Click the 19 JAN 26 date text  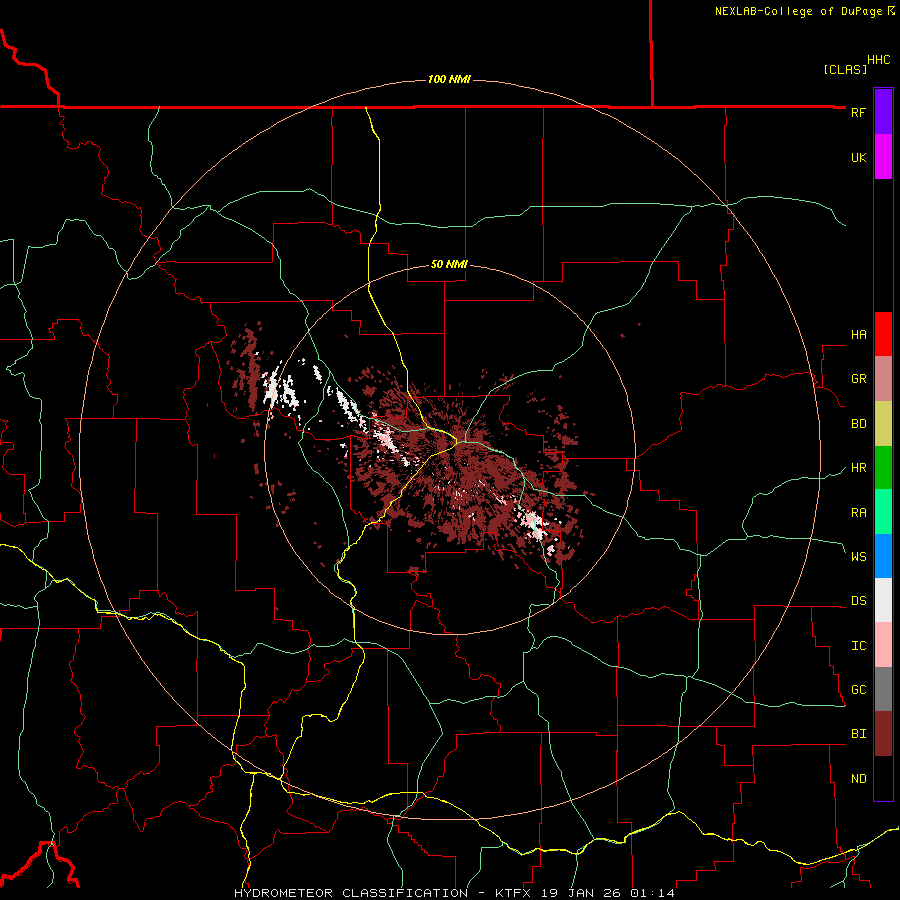tap(581, 893)
